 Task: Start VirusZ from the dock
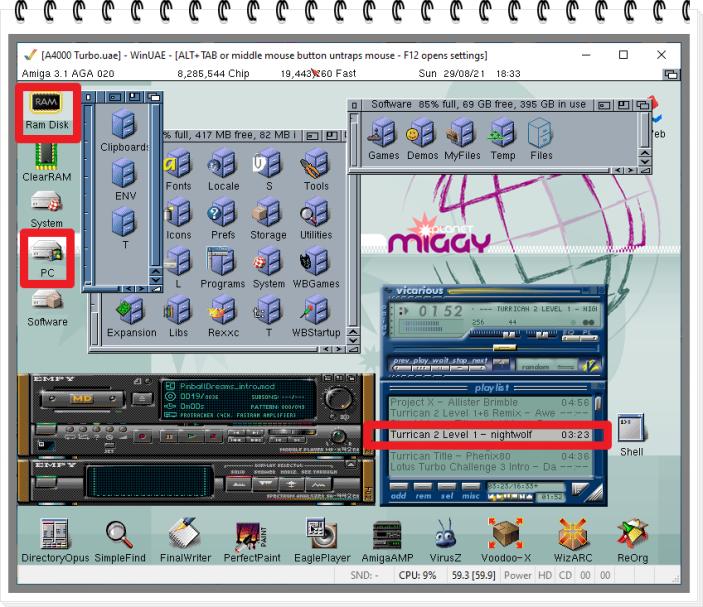click(x=445, y=541)
